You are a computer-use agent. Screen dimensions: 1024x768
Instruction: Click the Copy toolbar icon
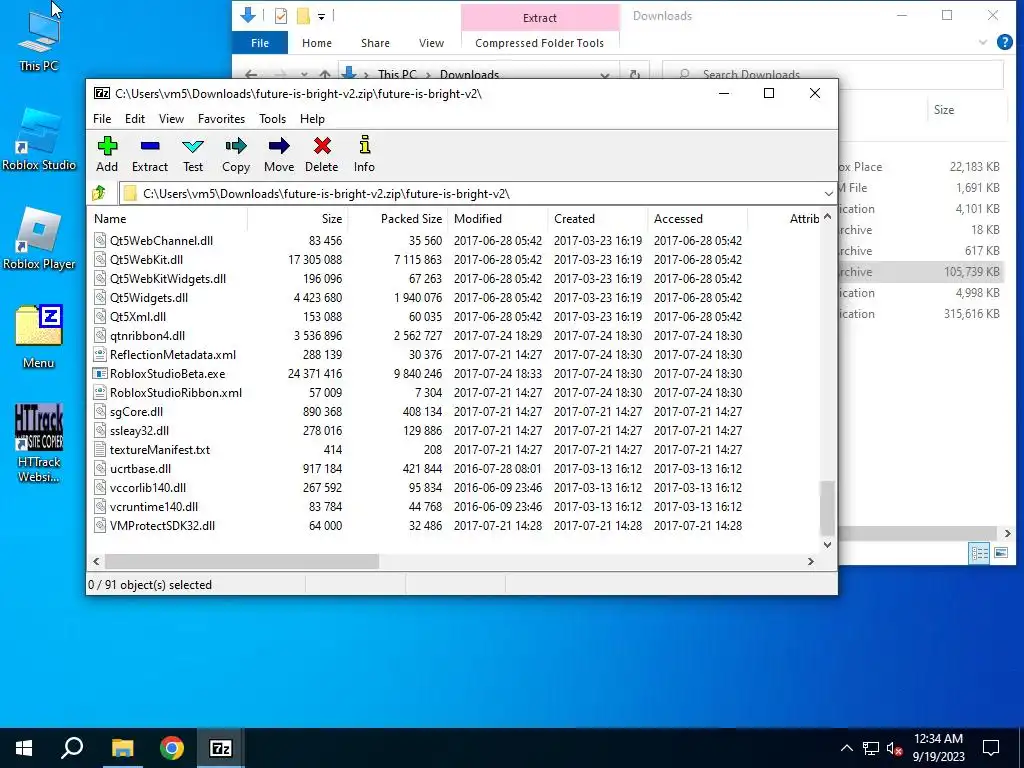click(x=236, y=154)
